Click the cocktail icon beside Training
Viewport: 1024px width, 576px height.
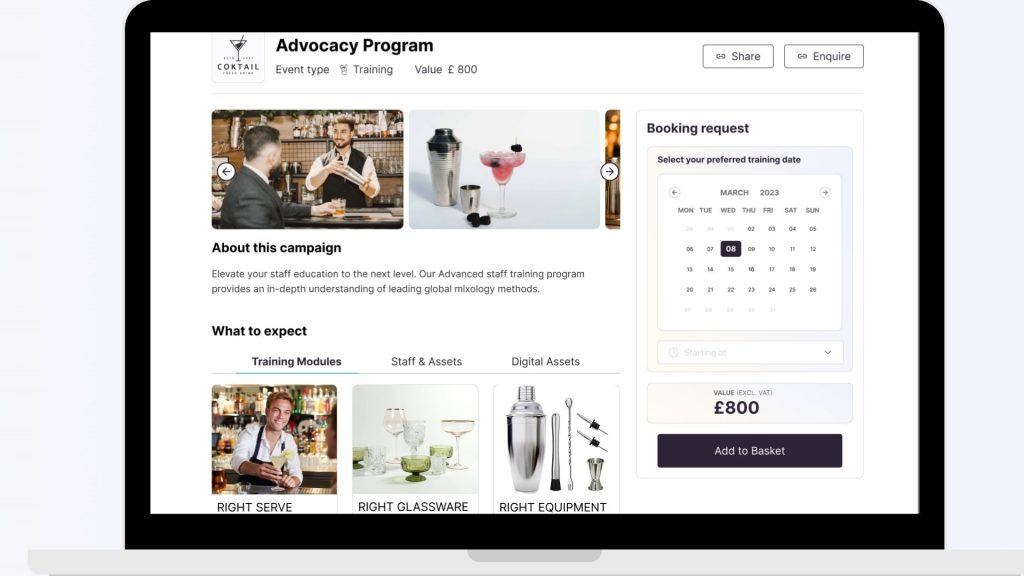(x=344, y=69)
